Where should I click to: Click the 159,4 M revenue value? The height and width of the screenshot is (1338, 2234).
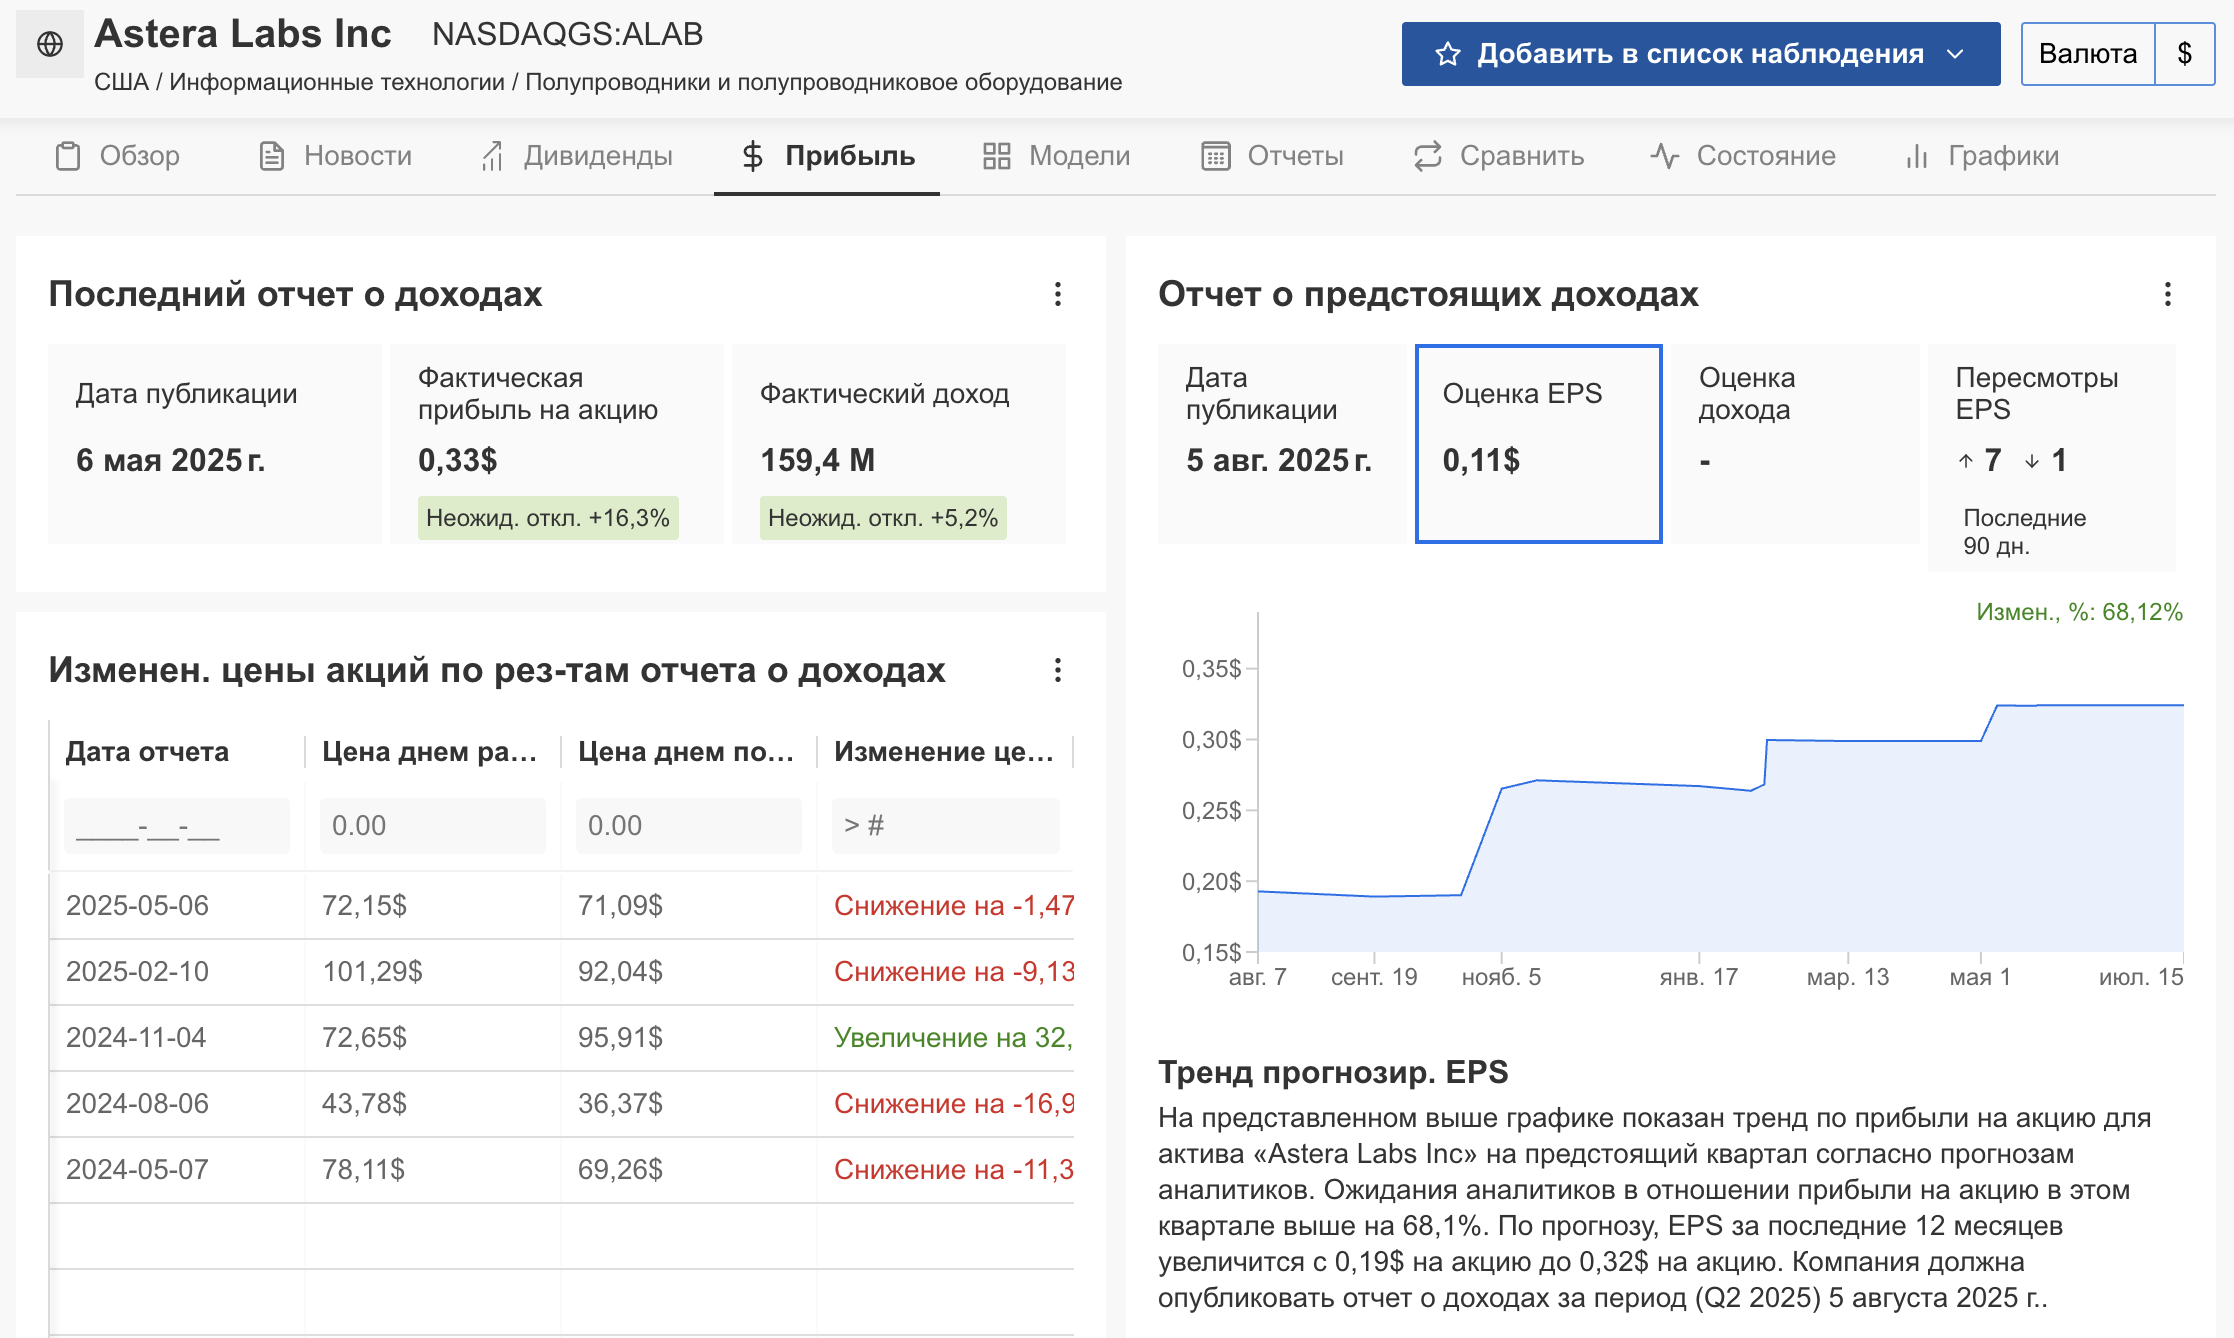click(818, 460)
